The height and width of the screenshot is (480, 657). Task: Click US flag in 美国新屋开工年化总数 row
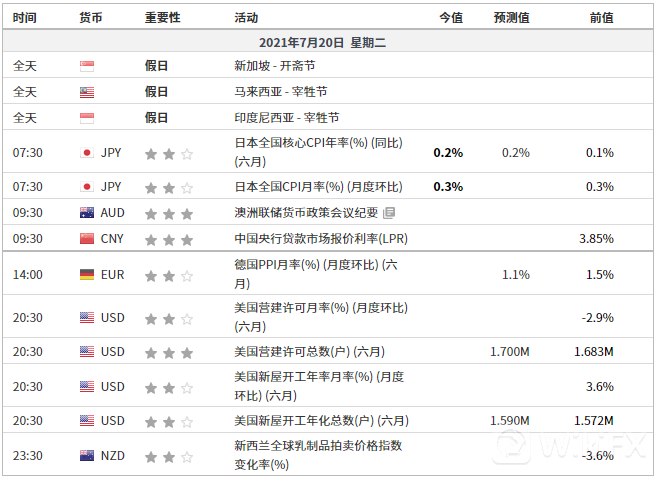(x=86, y=421)
